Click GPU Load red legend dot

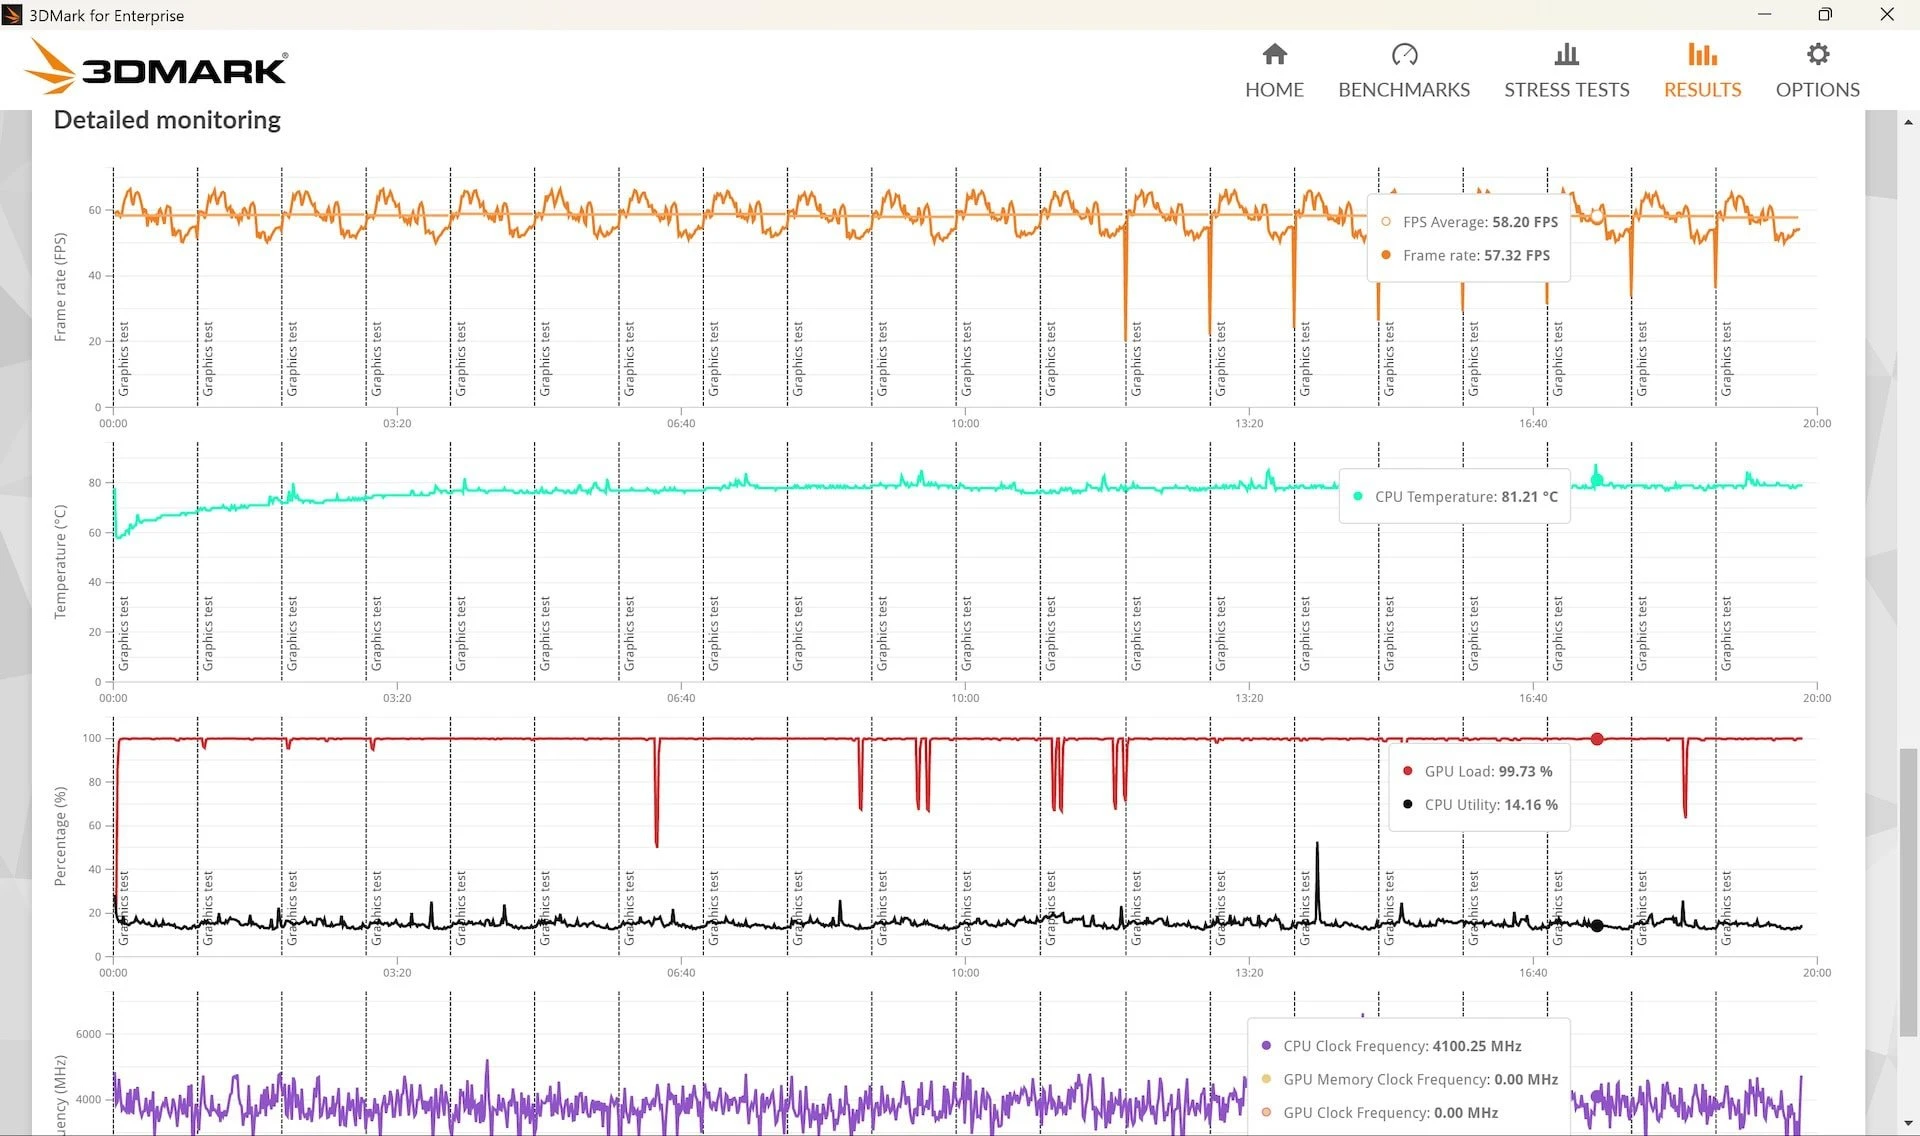(1407, 771)
